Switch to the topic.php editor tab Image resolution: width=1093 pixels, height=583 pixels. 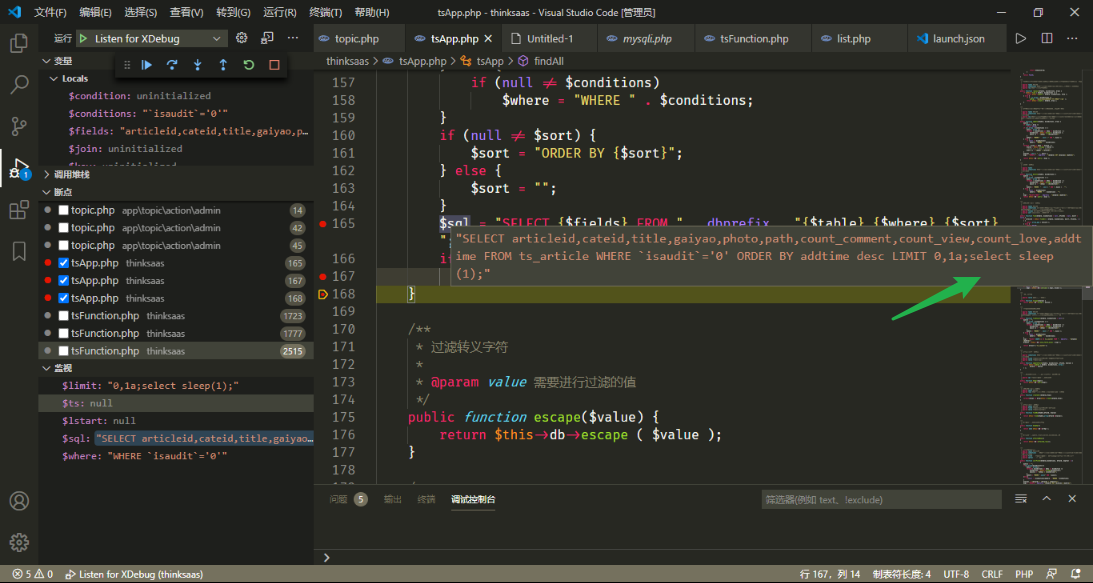pos(359,38)
